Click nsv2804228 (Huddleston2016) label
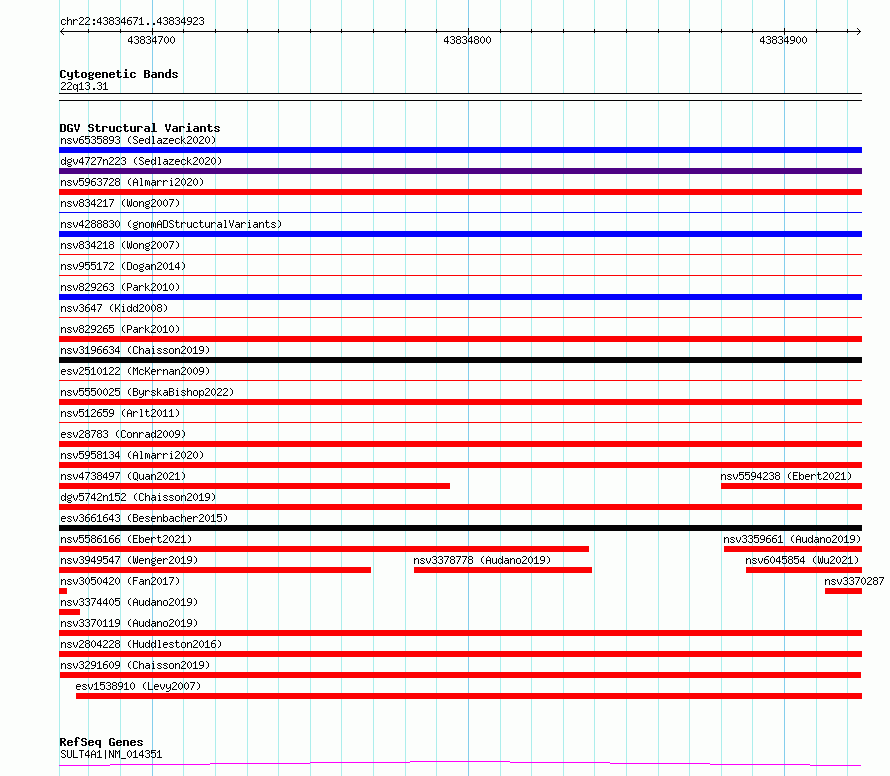Viewport: 890px width, 776px height. coord(141,644)
